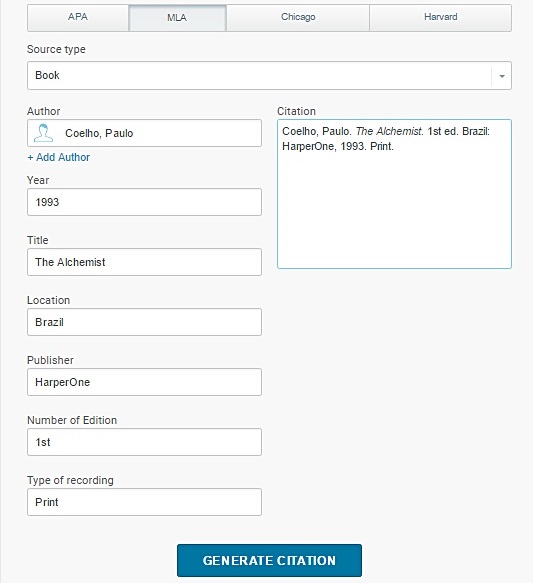Select the Title field with The Alchemist

[x=144, y=262]
